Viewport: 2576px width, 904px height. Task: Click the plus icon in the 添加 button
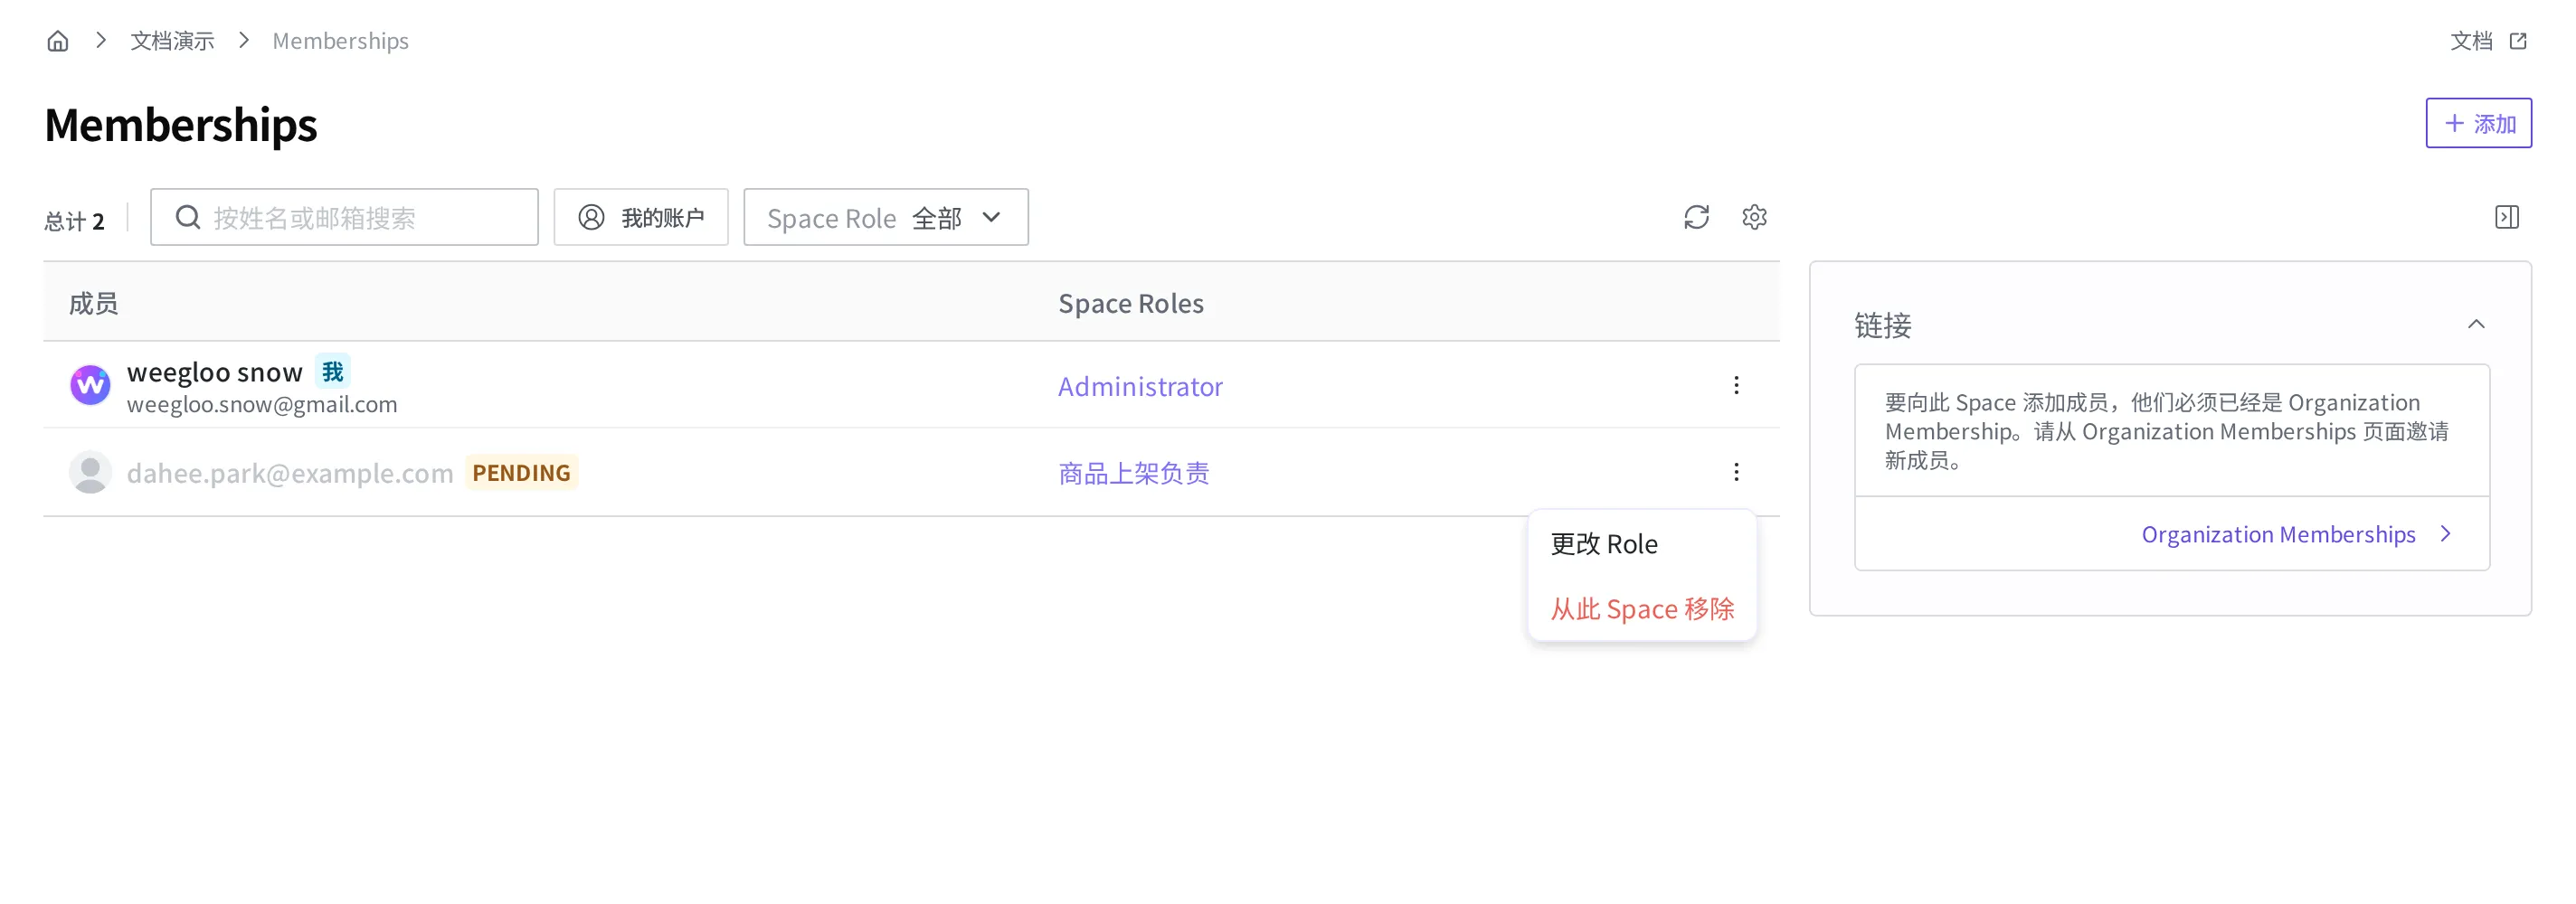click(x=2454, y=123)
